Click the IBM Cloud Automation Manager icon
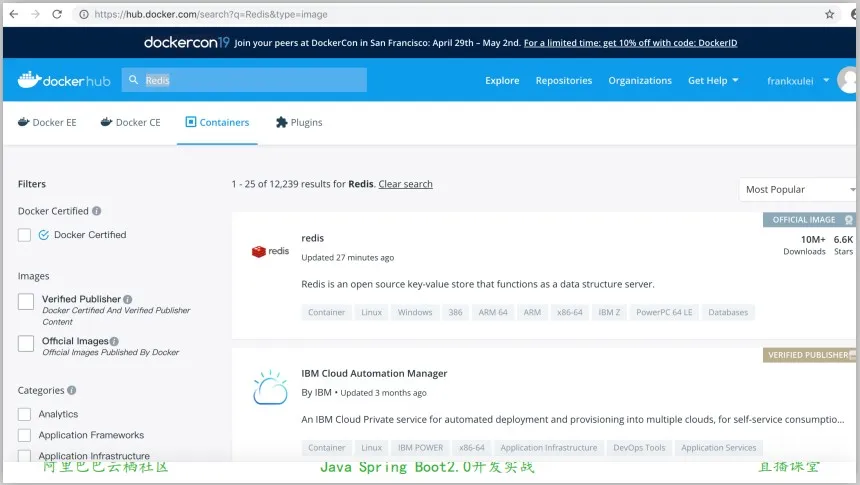Viewport: 860px width, 485px height. coord(270,387)
